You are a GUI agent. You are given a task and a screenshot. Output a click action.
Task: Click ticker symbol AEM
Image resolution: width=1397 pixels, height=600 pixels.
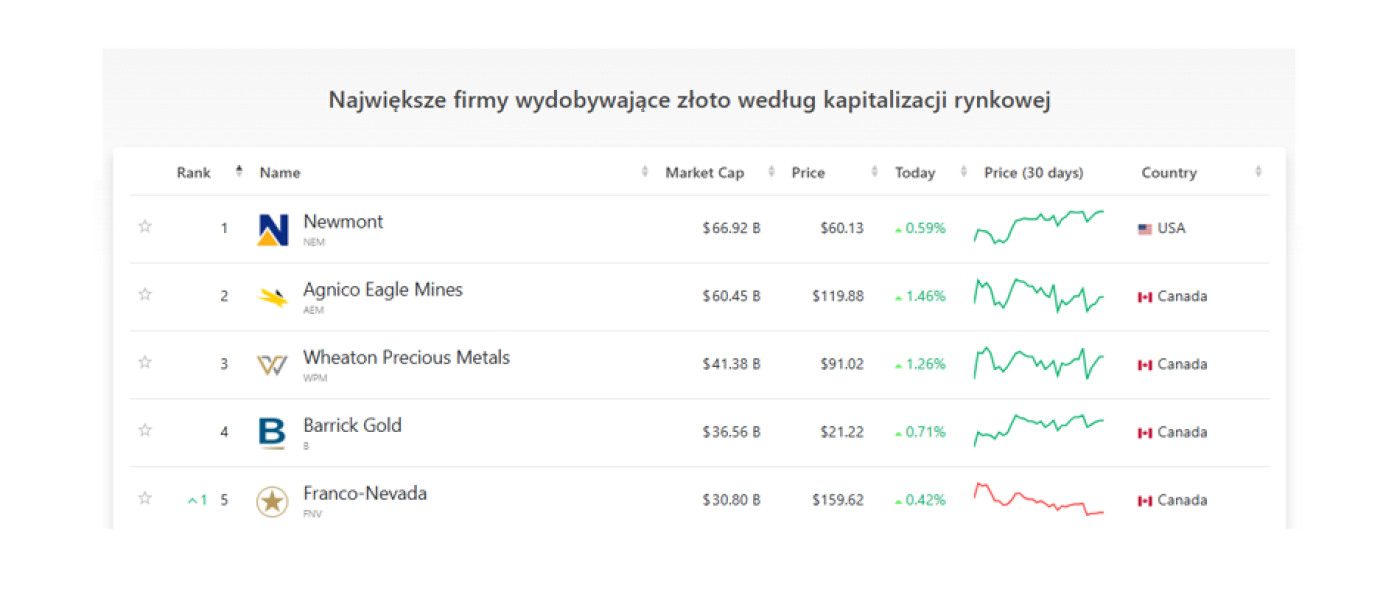point(314,311)
